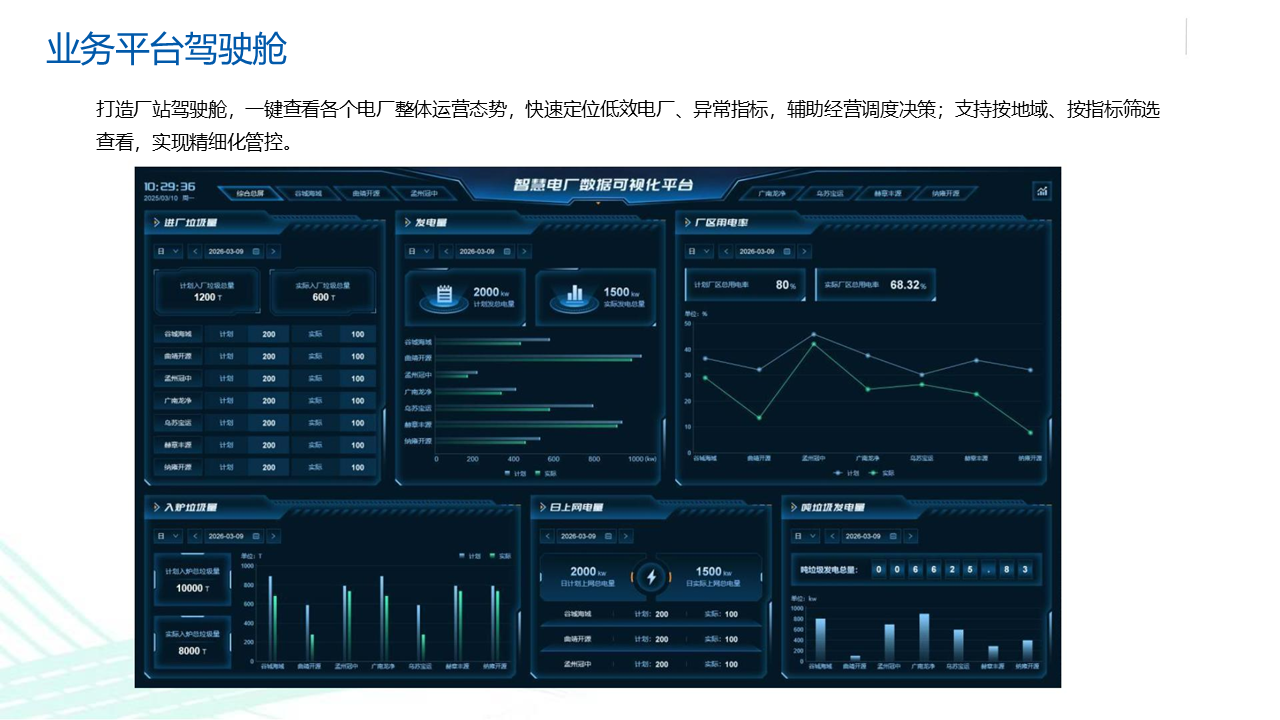Open the 日 period dropdown in 厂区用电率

(699, 252)
